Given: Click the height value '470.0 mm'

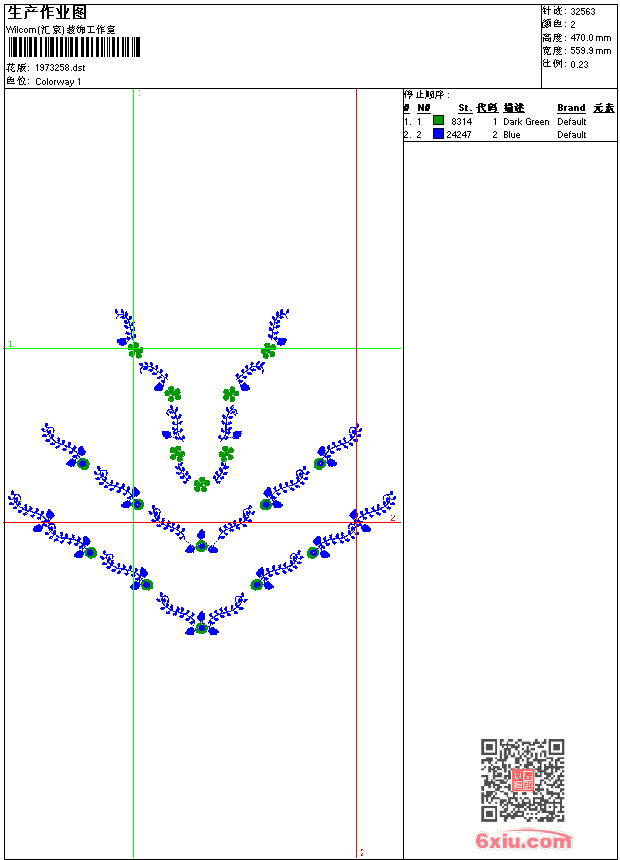Looking at the screenshot, I should [x=590, y=37].
